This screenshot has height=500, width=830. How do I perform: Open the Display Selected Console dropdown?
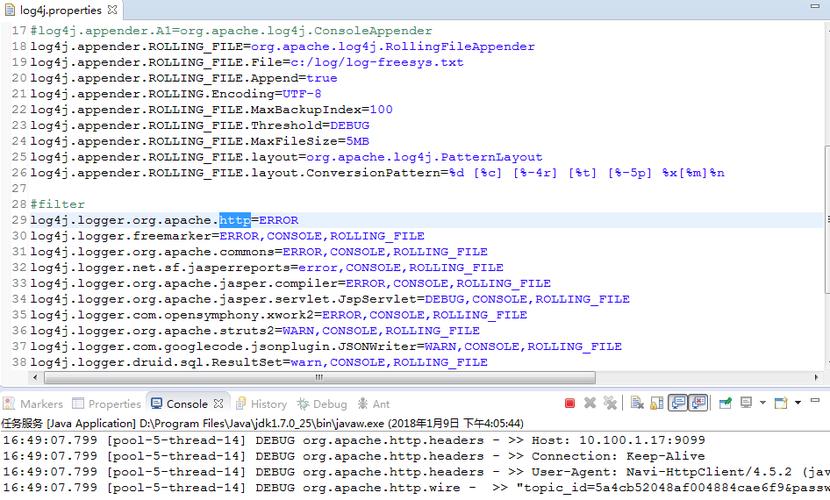(762, 403)
